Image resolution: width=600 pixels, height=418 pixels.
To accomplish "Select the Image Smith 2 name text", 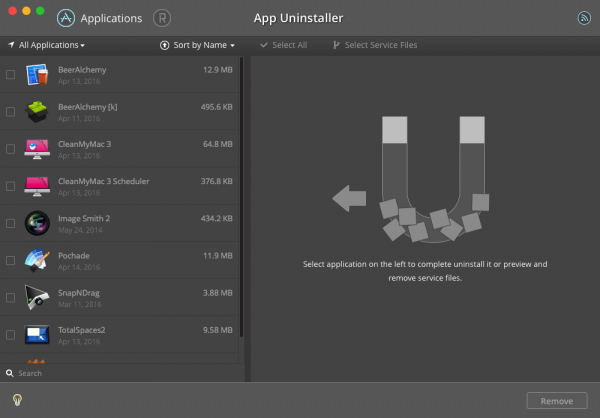I will 84,218.
